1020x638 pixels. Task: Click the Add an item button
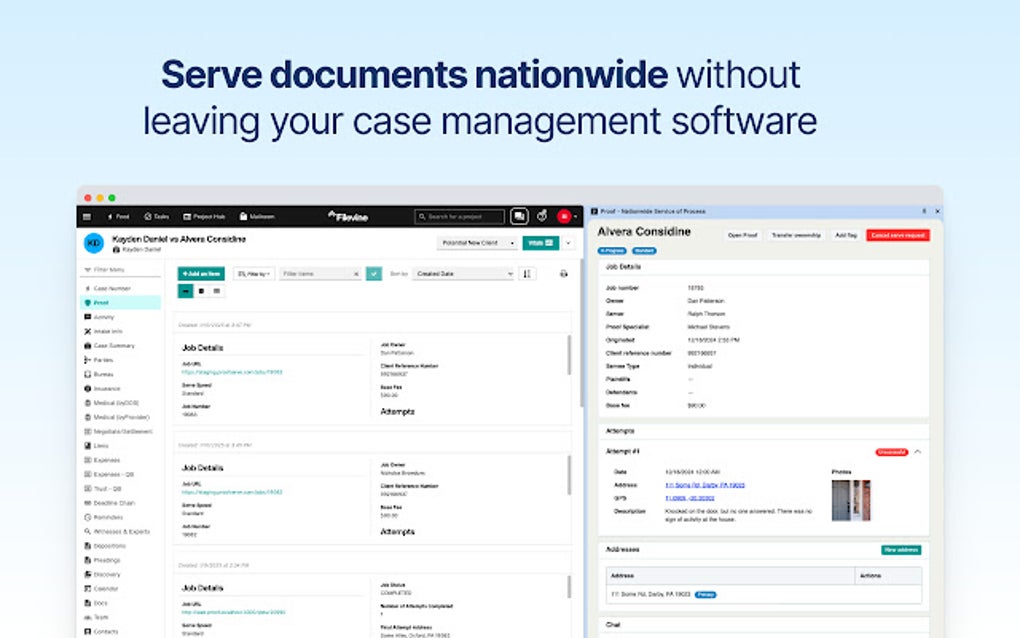pyautogui.click(x=202, y=272)
